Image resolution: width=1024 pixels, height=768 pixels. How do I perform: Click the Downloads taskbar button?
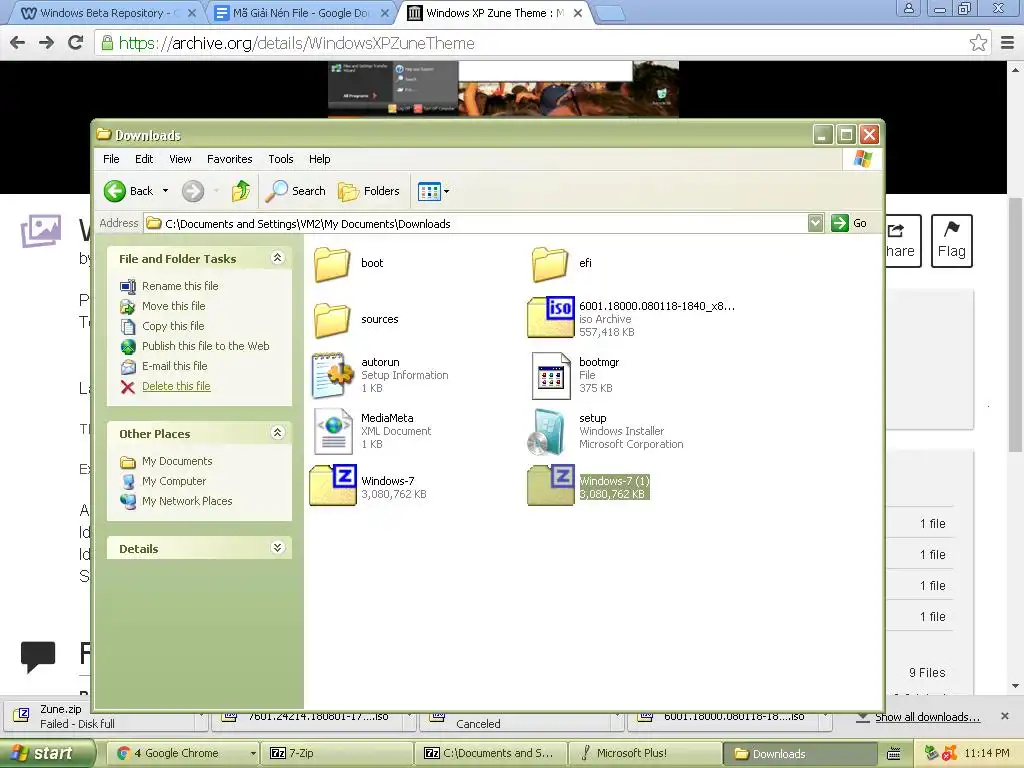coord(799,754)
